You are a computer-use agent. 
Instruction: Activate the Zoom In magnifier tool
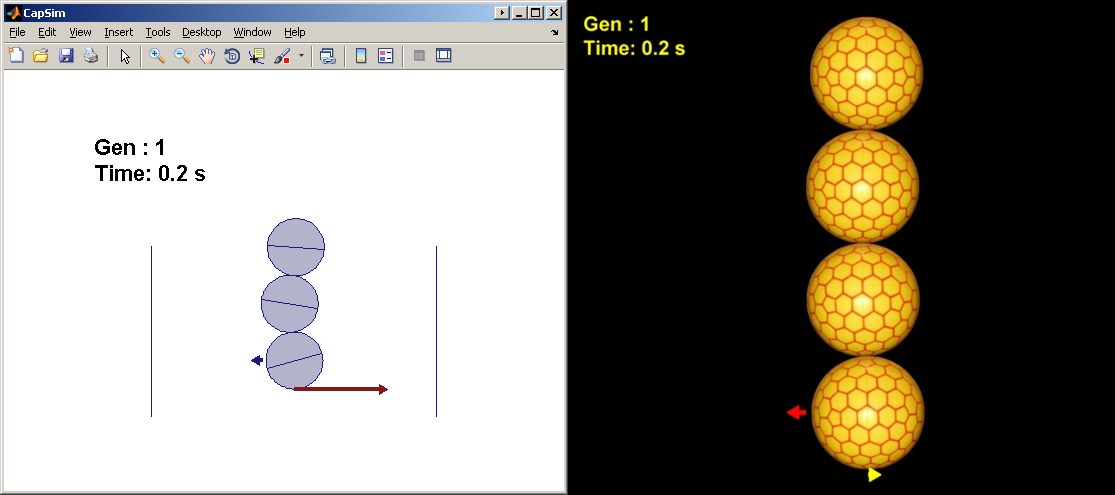click(157, 55)
